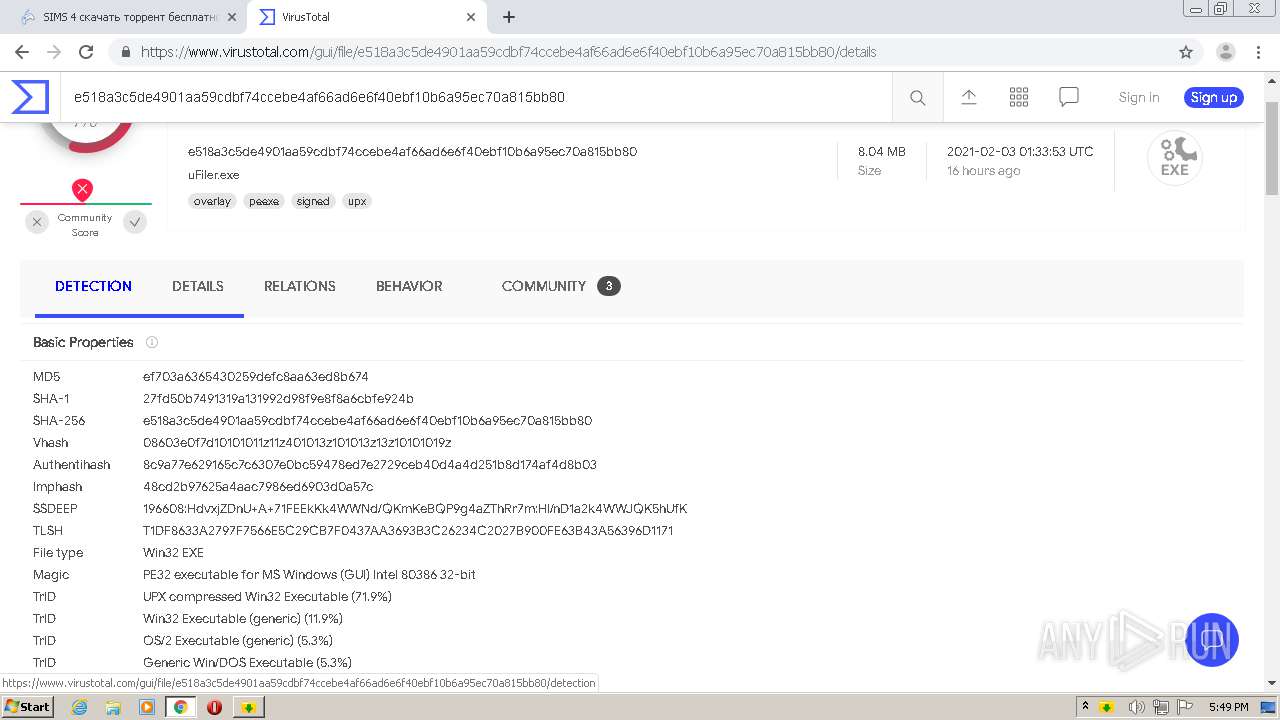Click the Imphash value
Screen dimensions: 1280x720
coord(258,487)
